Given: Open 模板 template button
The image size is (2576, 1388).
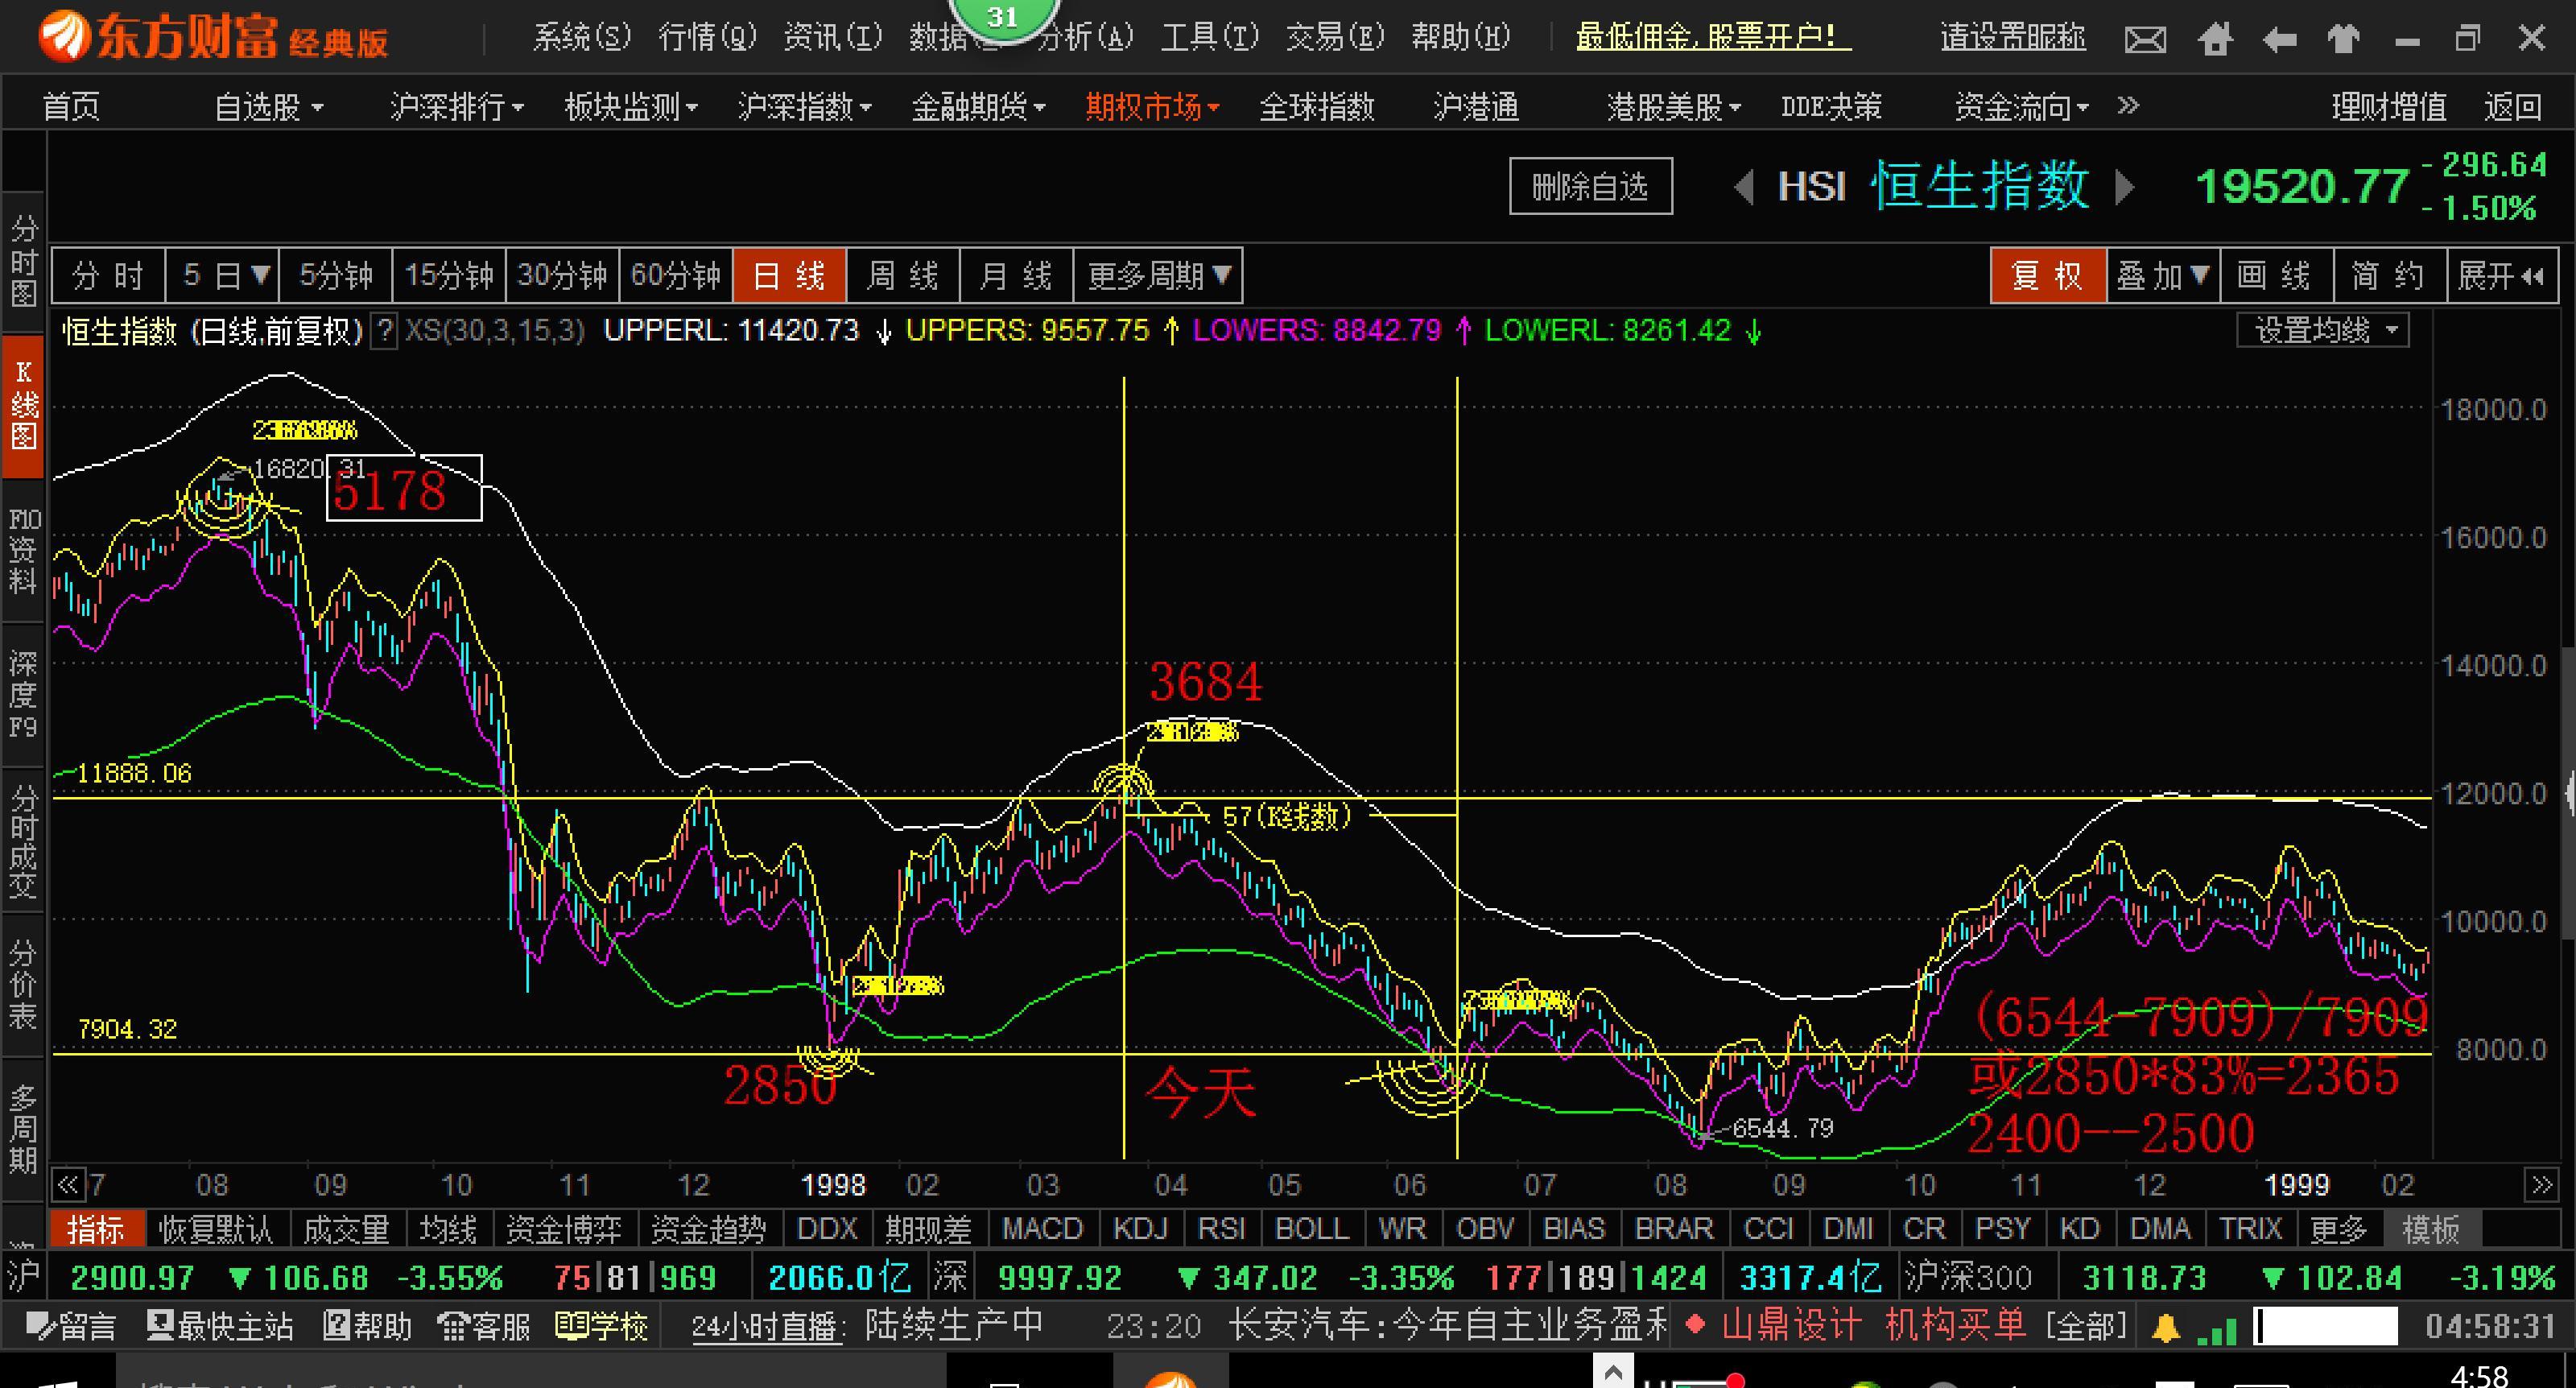Looking at the screenshot, I should tap(2430, 1229).
